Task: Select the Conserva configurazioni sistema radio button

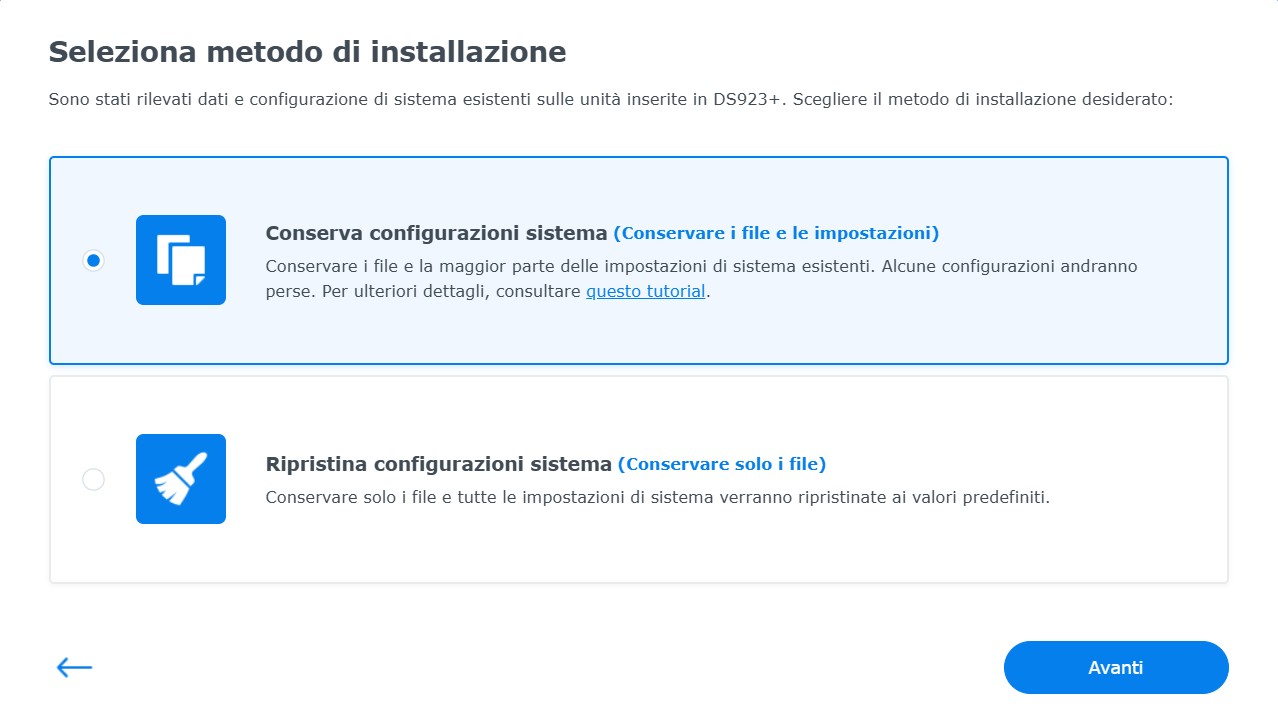Action: pos(93,260)
